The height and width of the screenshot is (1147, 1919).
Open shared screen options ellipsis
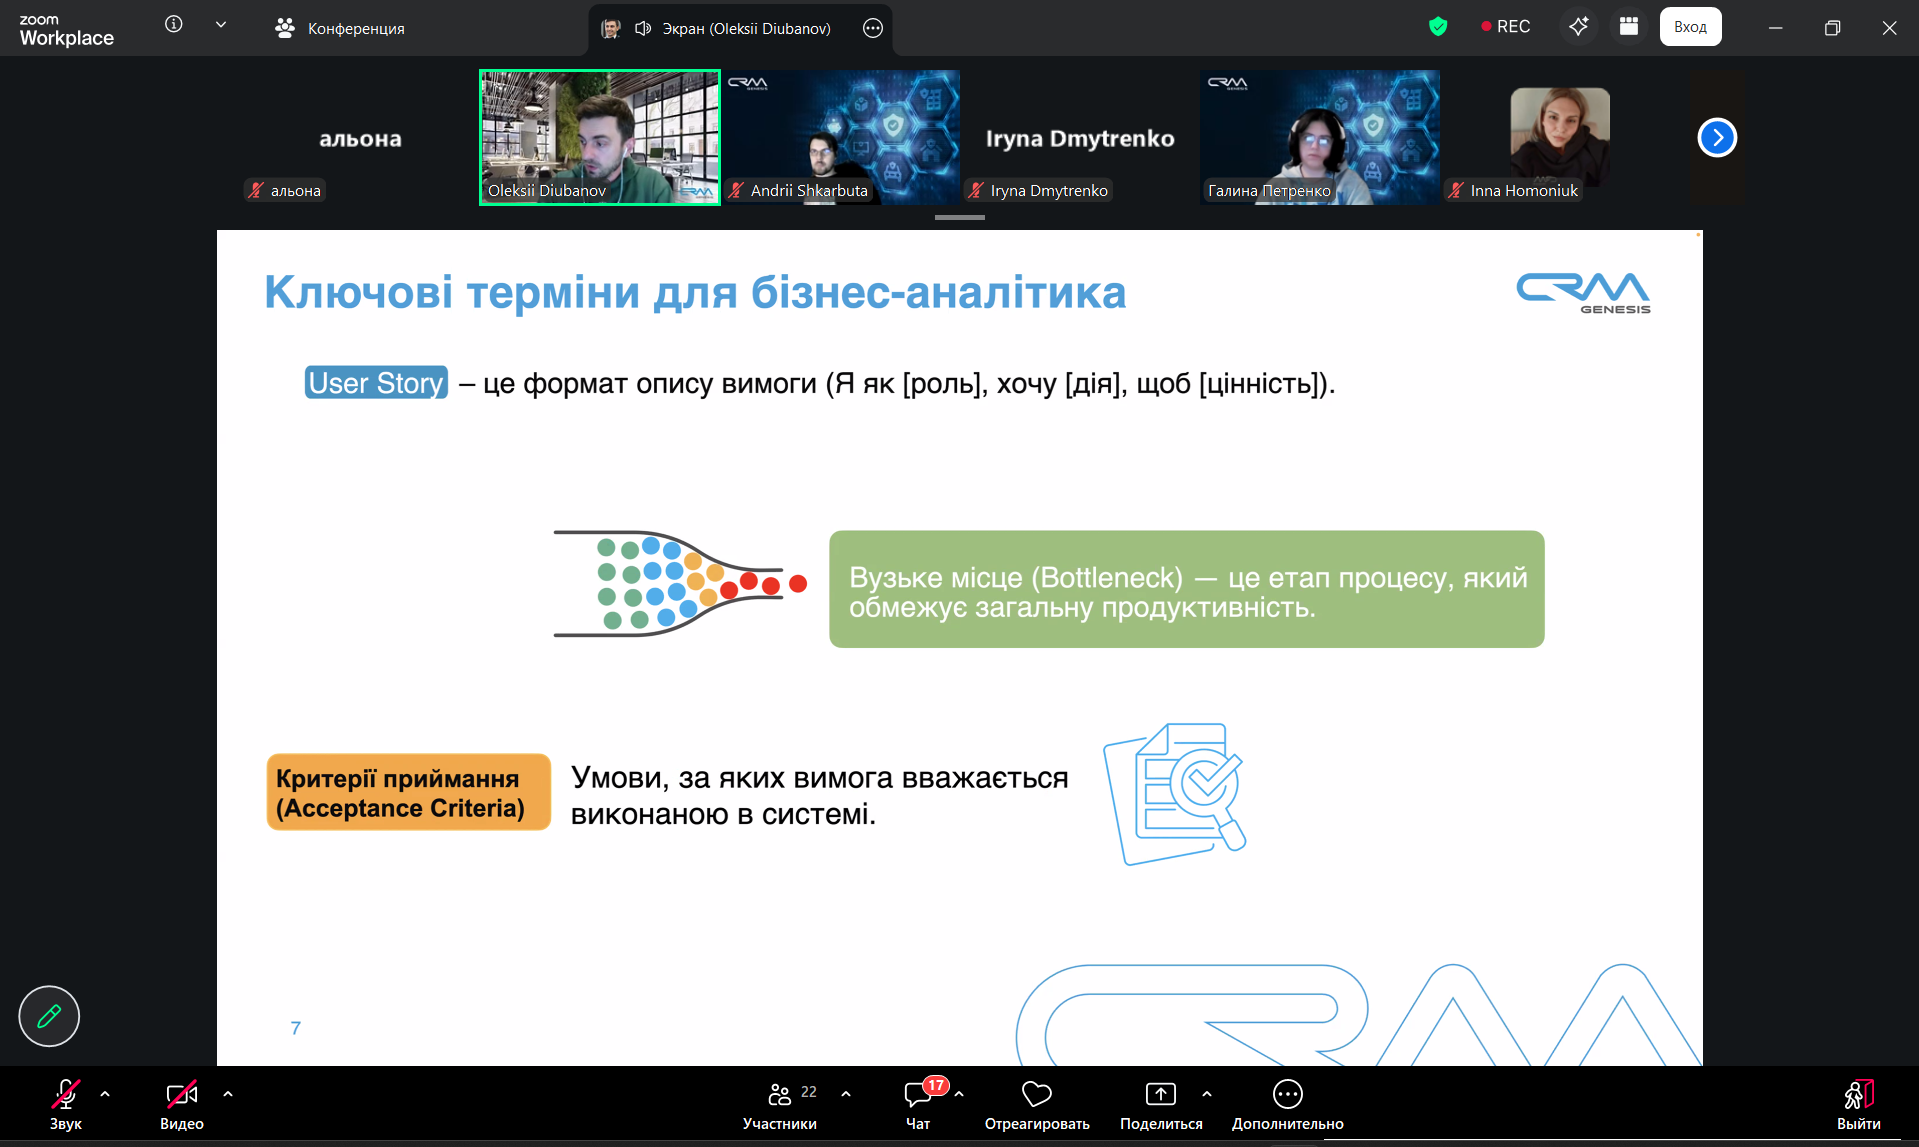coord(873,28)
